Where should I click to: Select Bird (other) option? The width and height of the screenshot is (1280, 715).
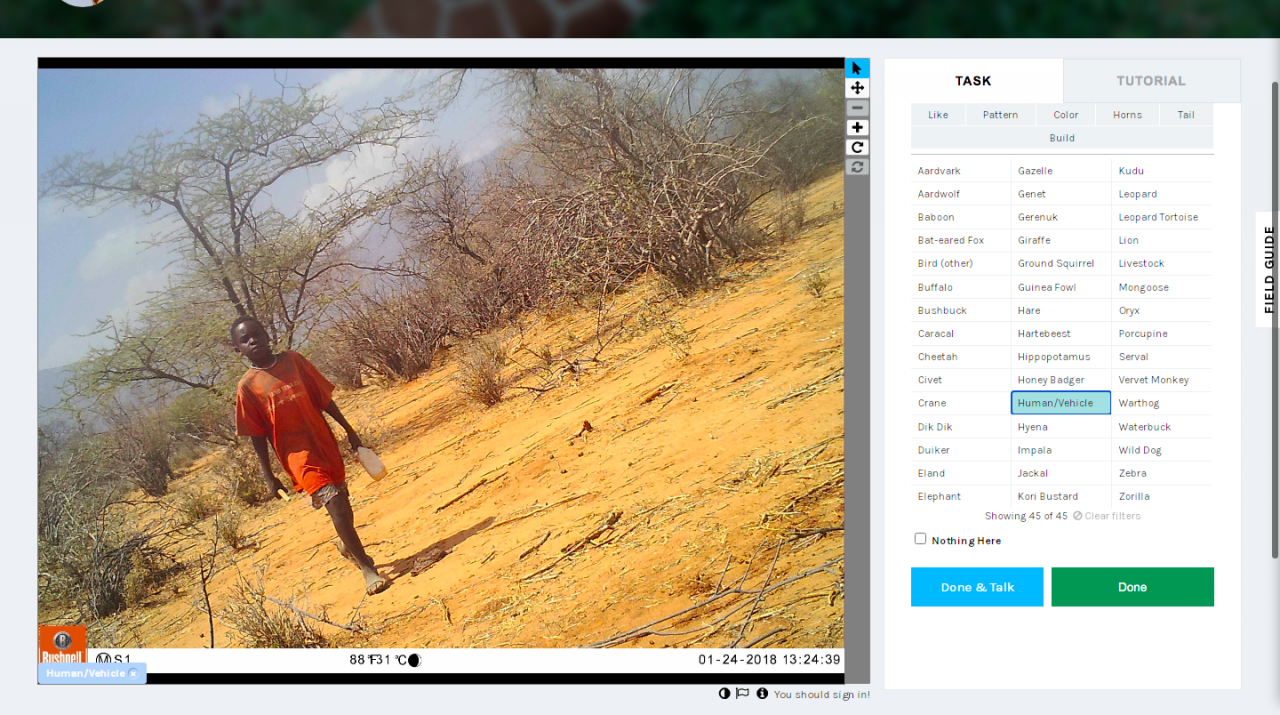click(x=961, y=264)
